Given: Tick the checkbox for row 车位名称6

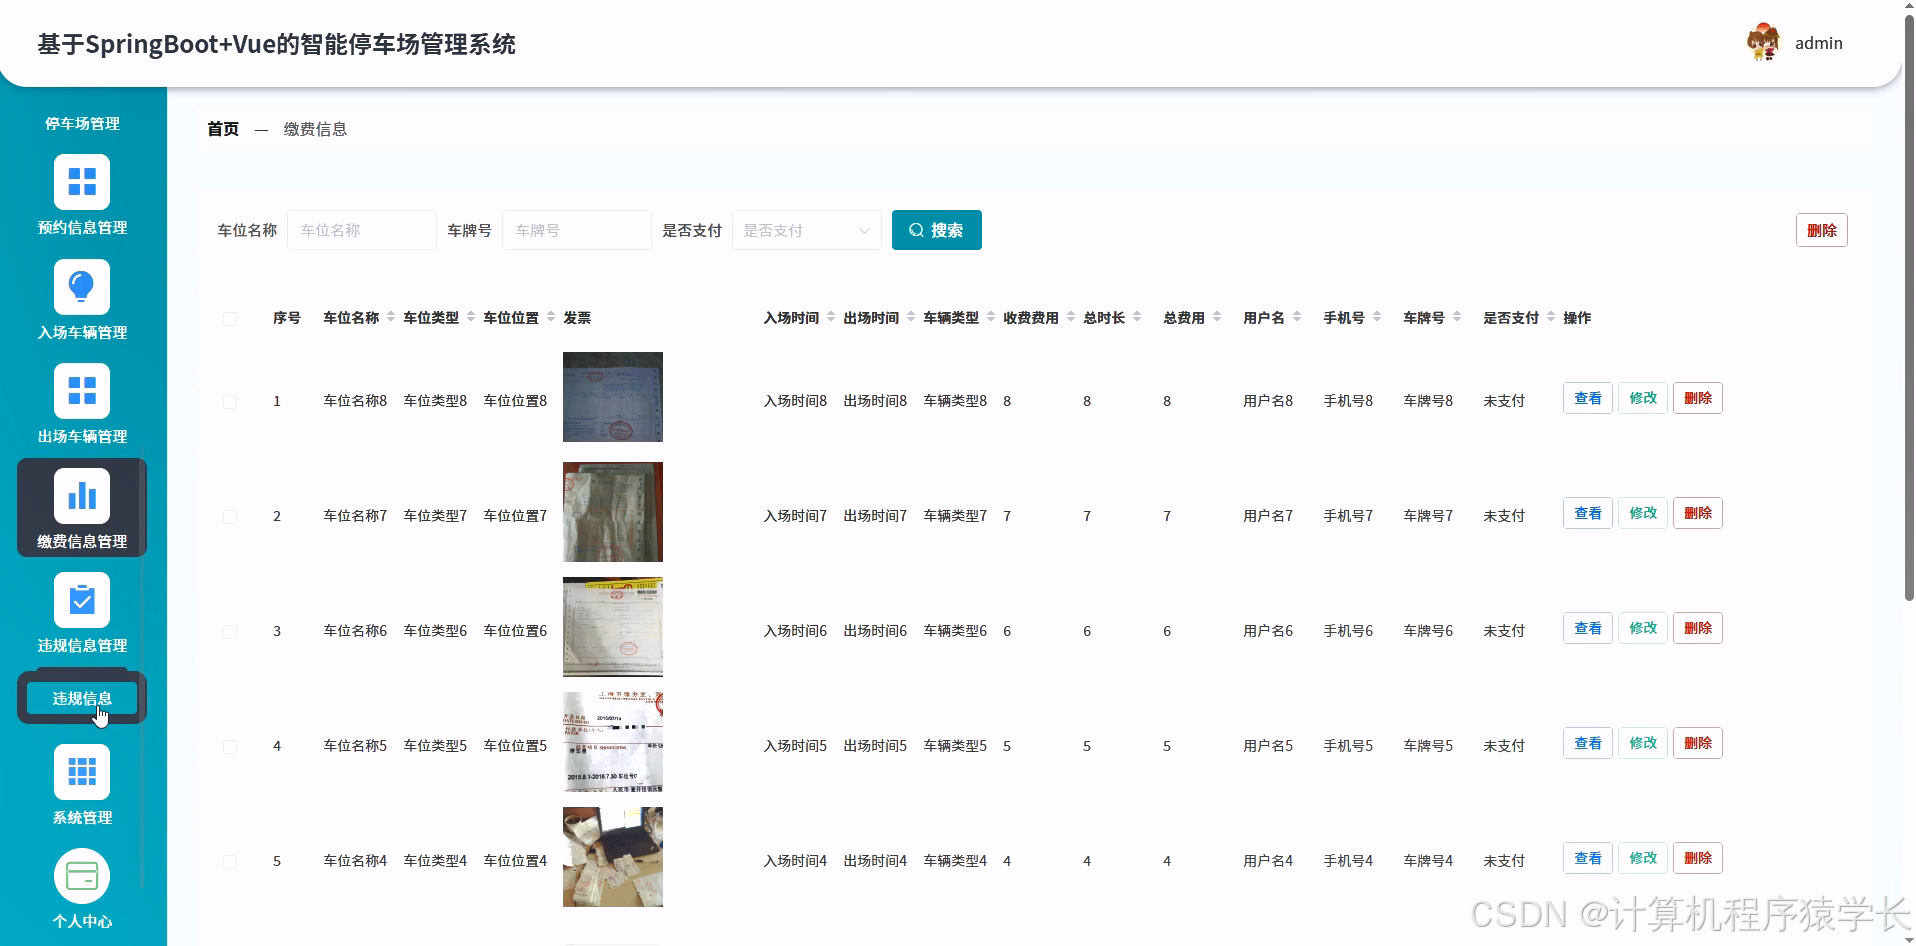Looking at the screenshot, I should coord(230,631).
